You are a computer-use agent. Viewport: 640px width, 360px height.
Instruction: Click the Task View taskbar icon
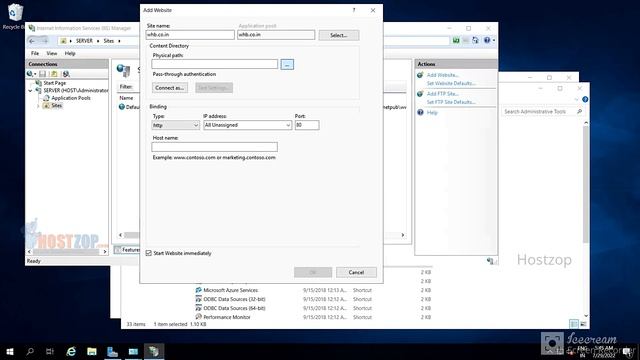(50, 351)
